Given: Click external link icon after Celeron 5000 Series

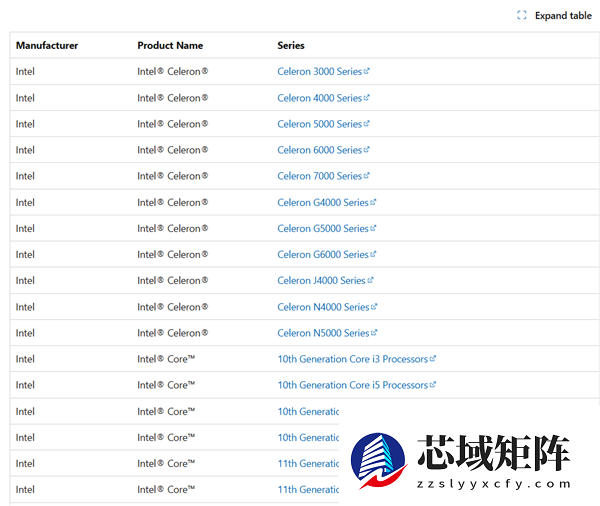Looking at the screenshot, I should point(367,124).
